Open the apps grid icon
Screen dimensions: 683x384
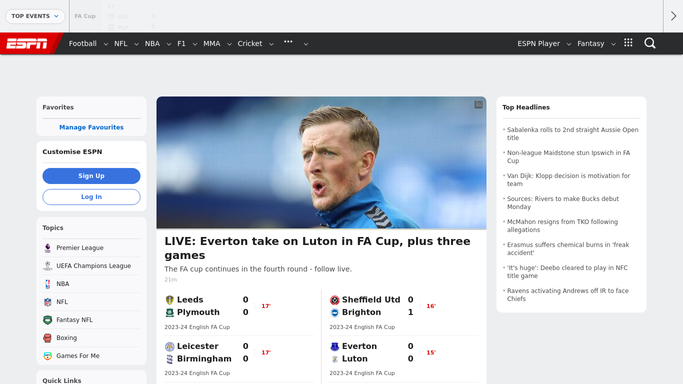point(628,43)
